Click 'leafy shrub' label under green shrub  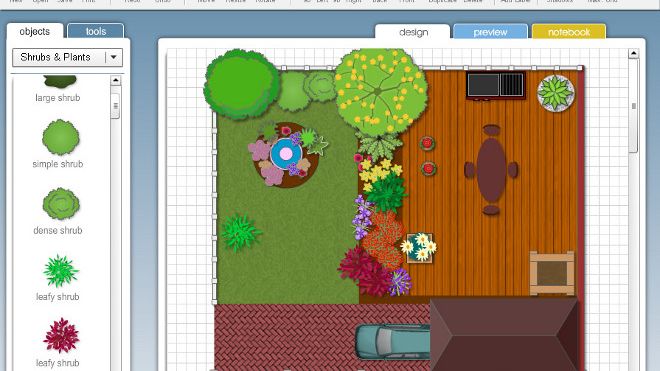(x=58, y=297)
